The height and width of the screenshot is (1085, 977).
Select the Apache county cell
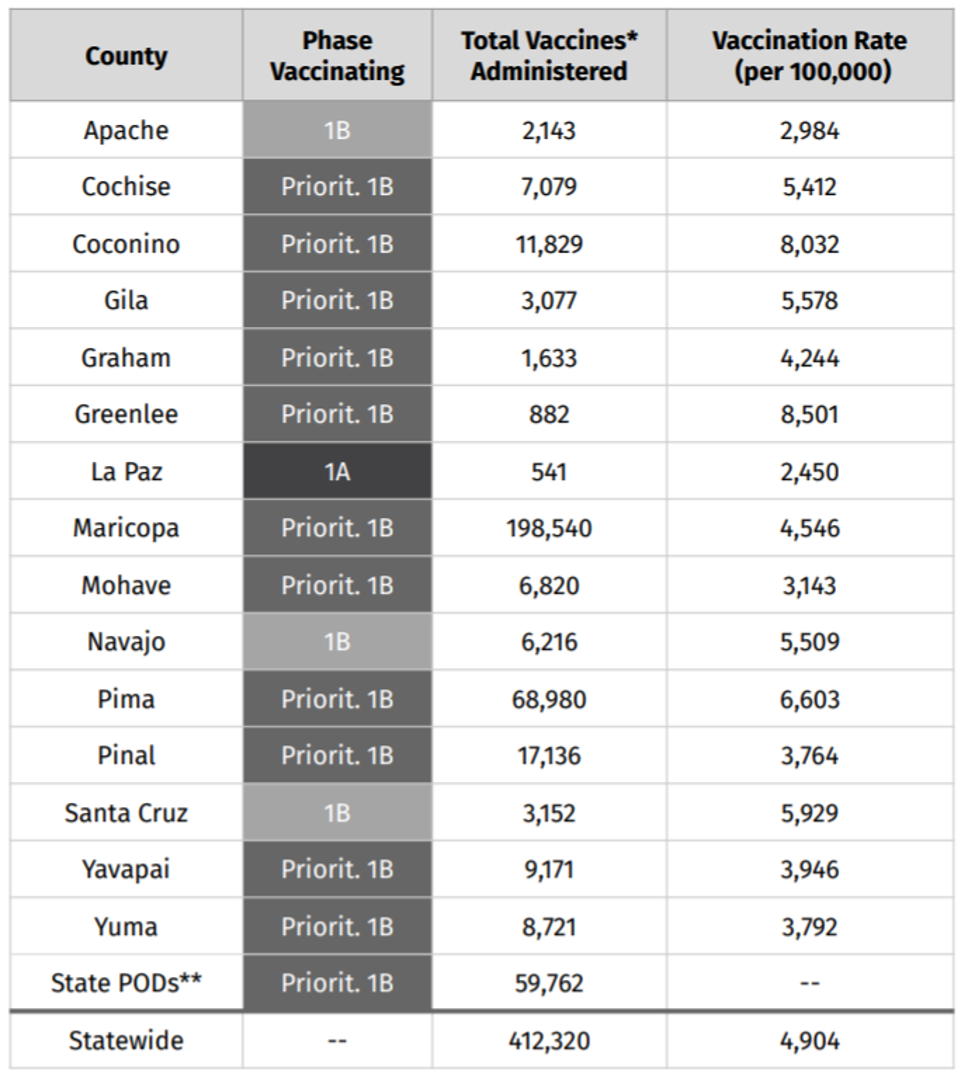pyautogui.click(x=126, y=130)
